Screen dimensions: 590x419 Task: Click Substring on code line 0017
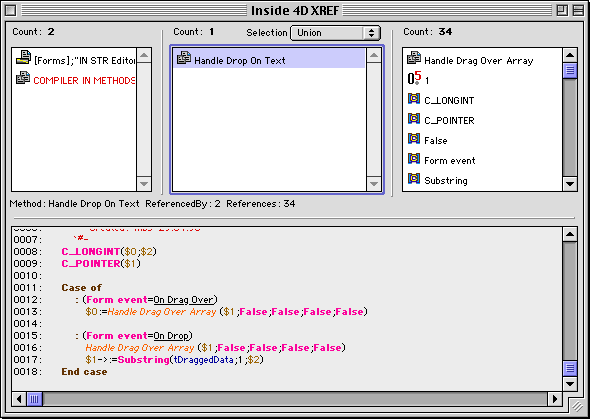[144, 360]
